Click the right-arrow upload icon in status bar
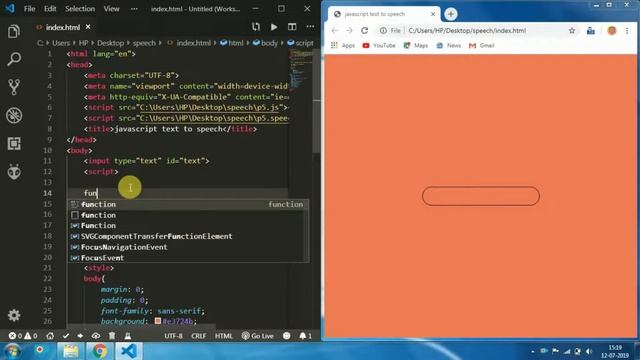The width and height of the screenshot is (640, 360). pyautogui.click(x=80, y=336)
